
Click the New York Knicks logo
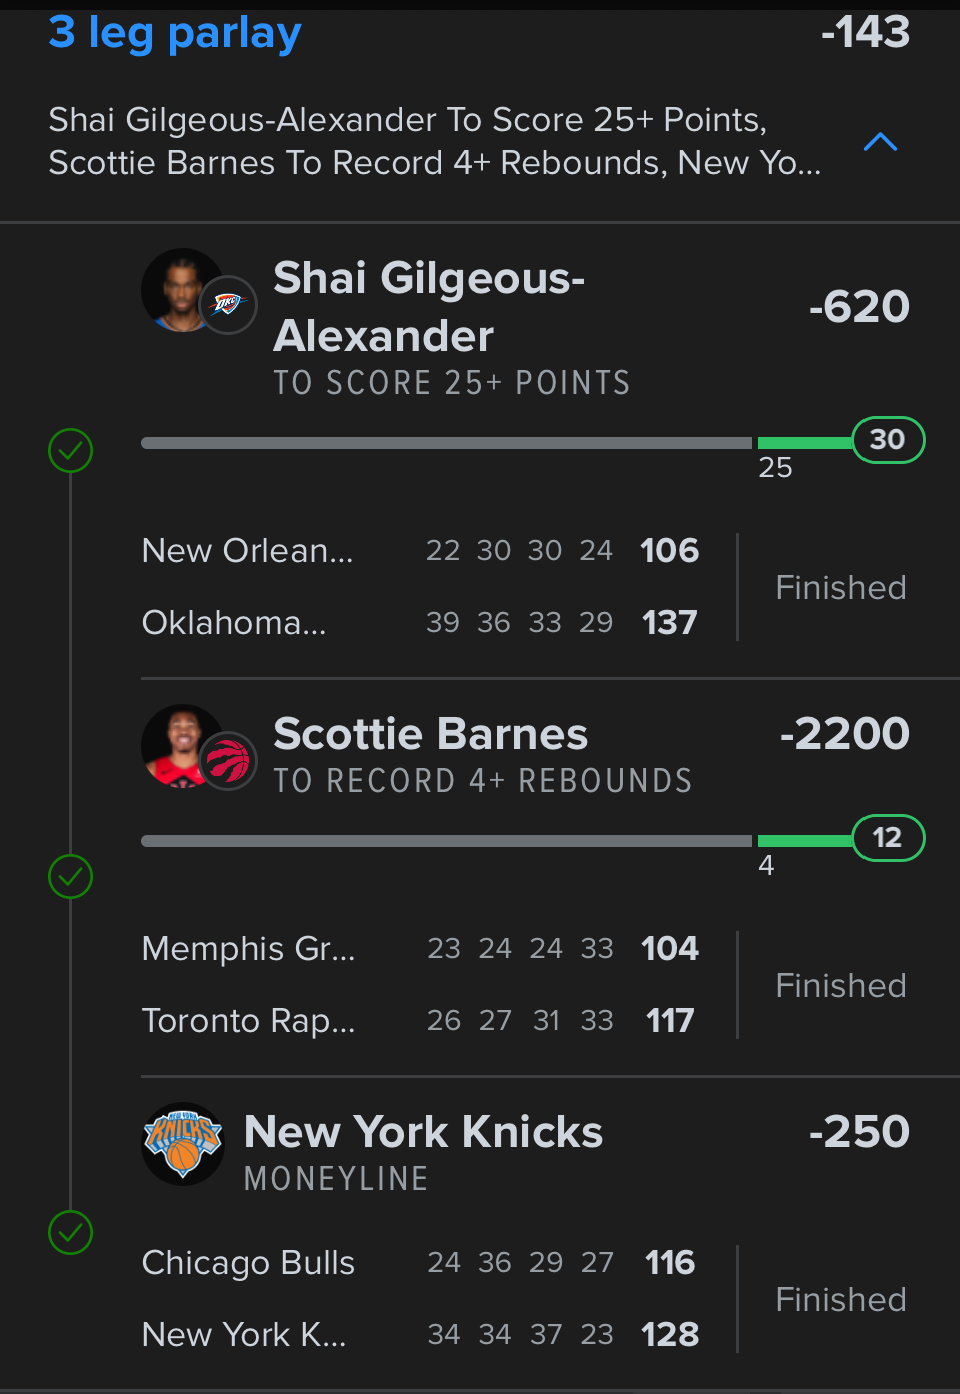pyautogui.click(x=183, y=1144)
